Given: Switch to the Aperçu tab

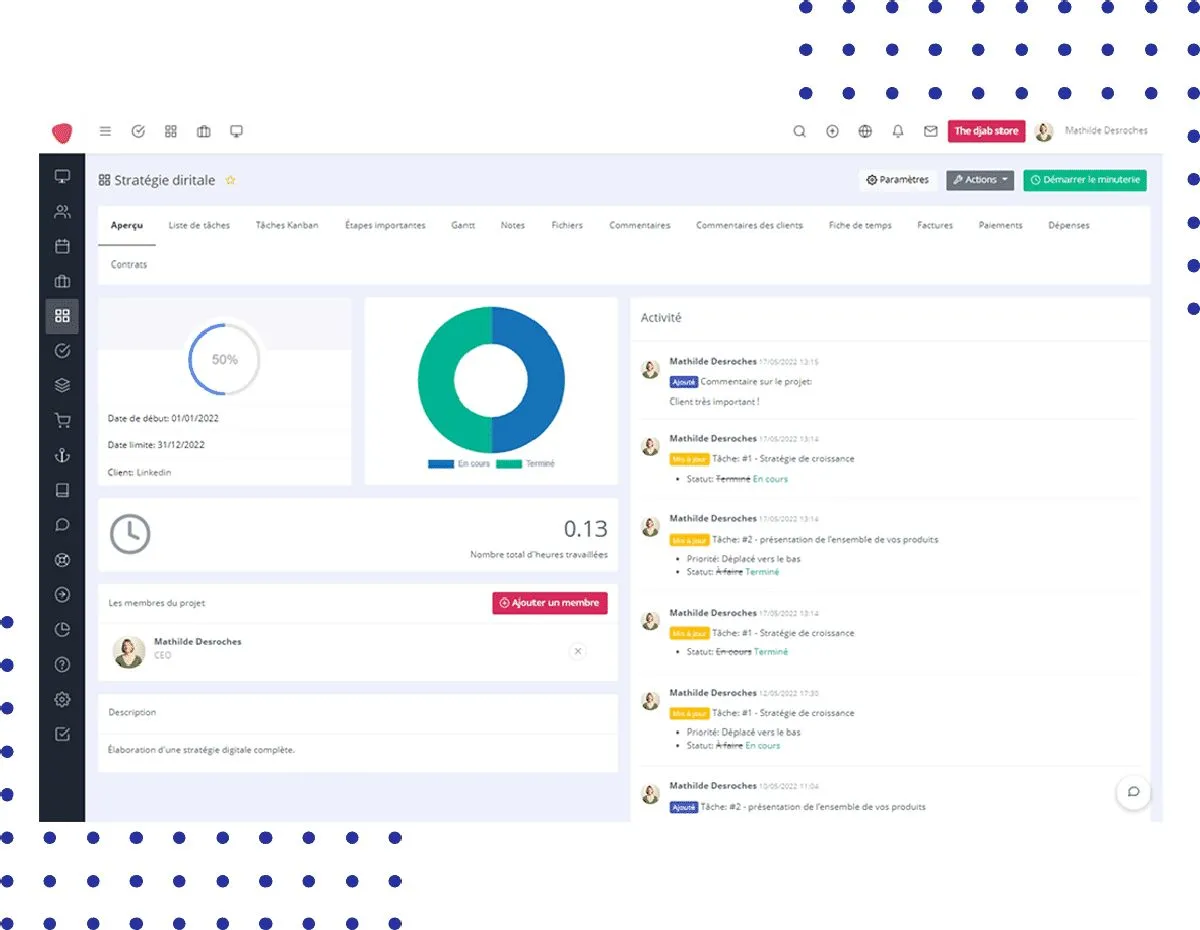Looking at the screenshot, I should tap(127, 225).
